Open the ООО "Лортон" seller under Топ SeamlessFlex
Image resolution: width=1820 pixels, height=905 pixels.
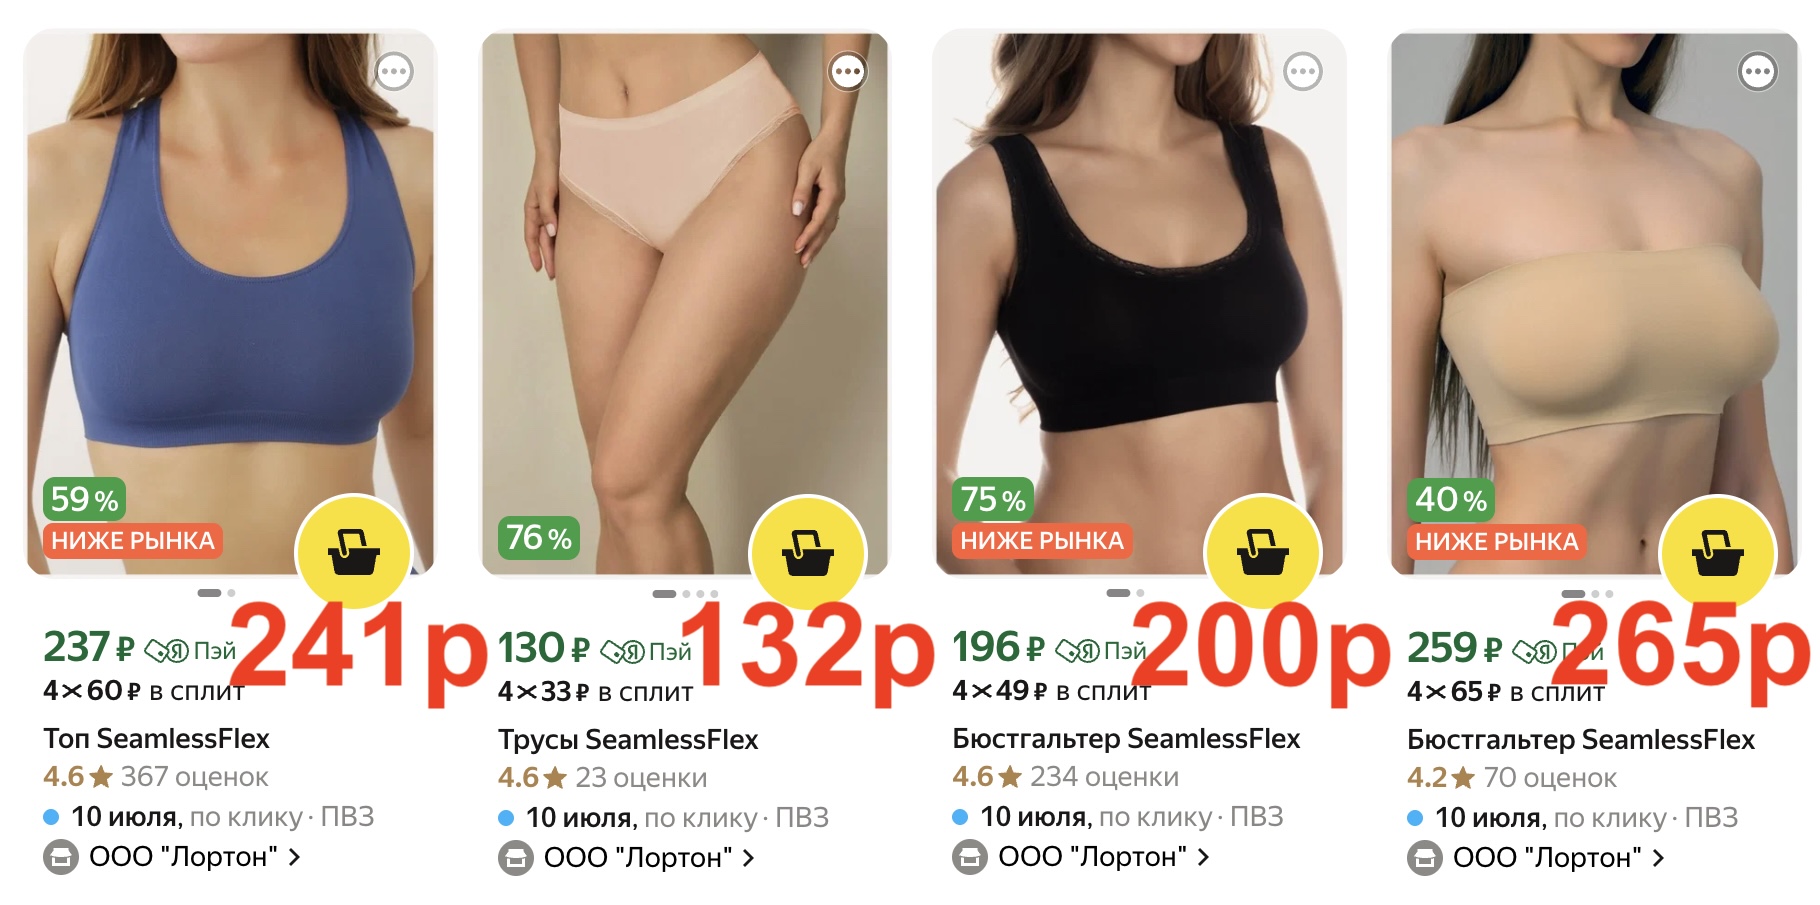pos(172,858)
